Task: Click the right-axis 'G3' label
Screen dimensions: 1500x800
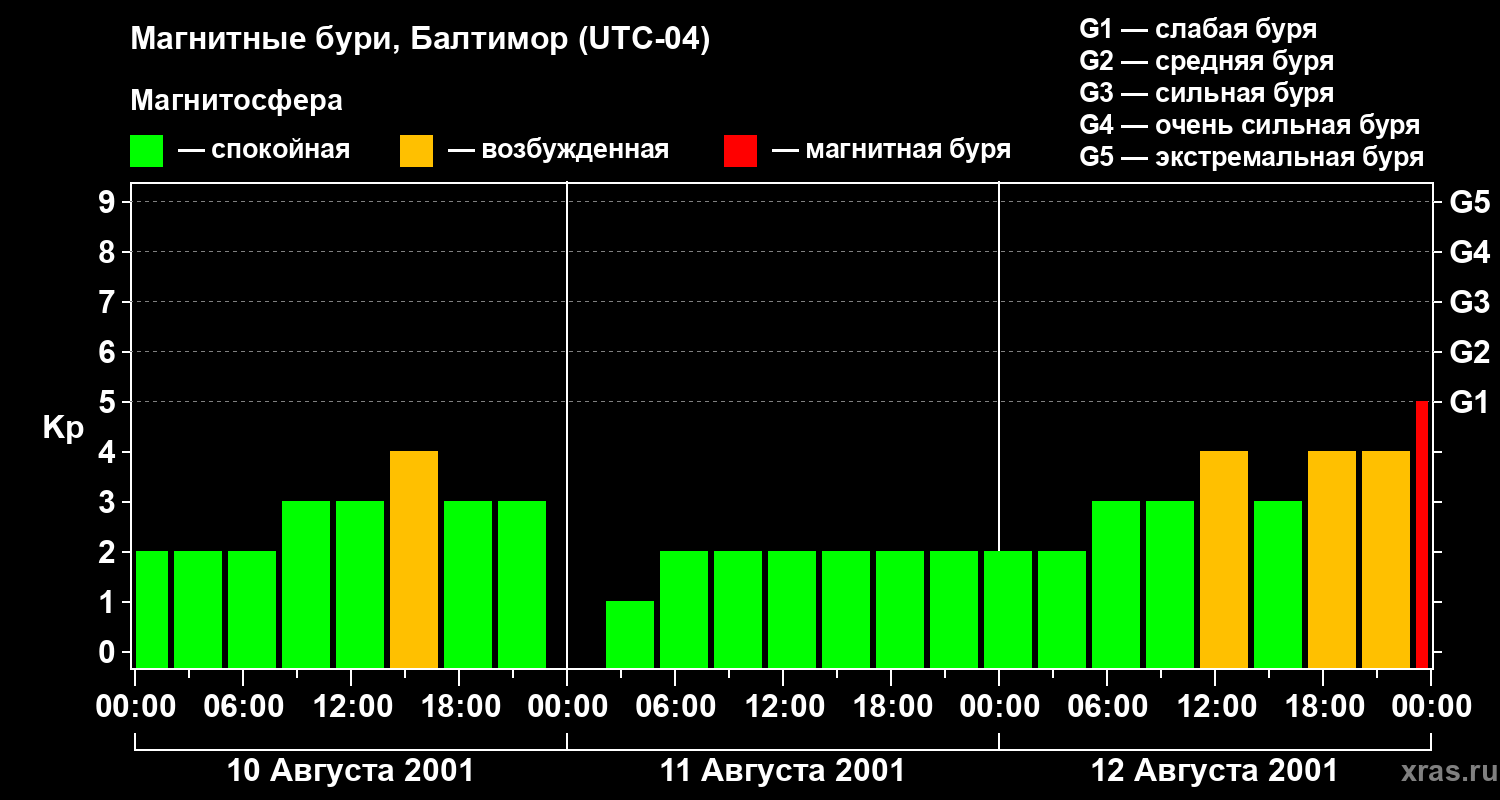Action: pyautogui.click(x=1469, y=302)
